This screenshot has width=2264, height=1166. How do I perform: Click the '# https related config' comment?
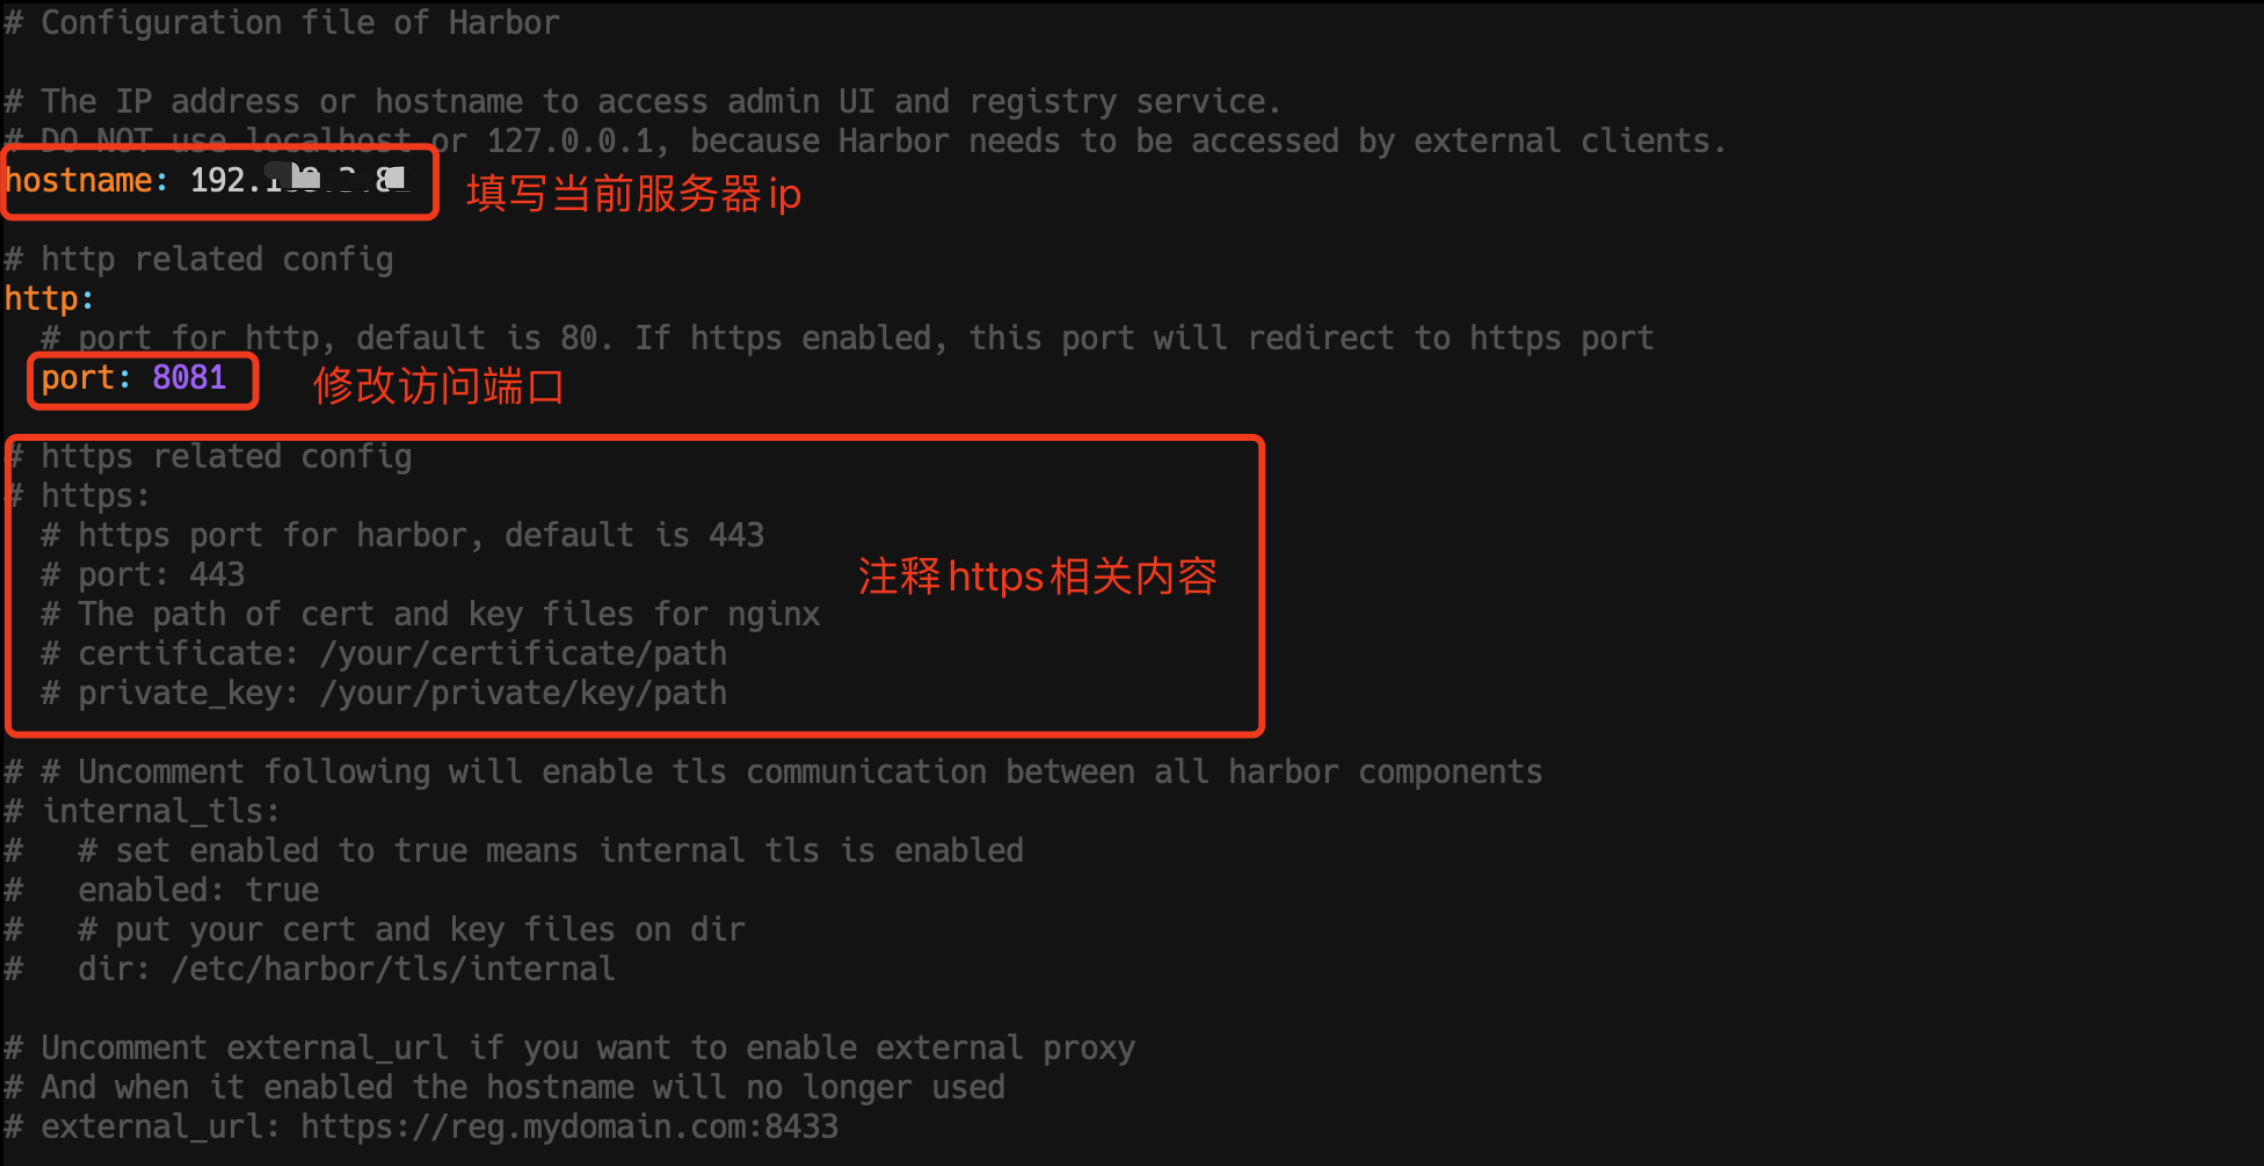210,457
